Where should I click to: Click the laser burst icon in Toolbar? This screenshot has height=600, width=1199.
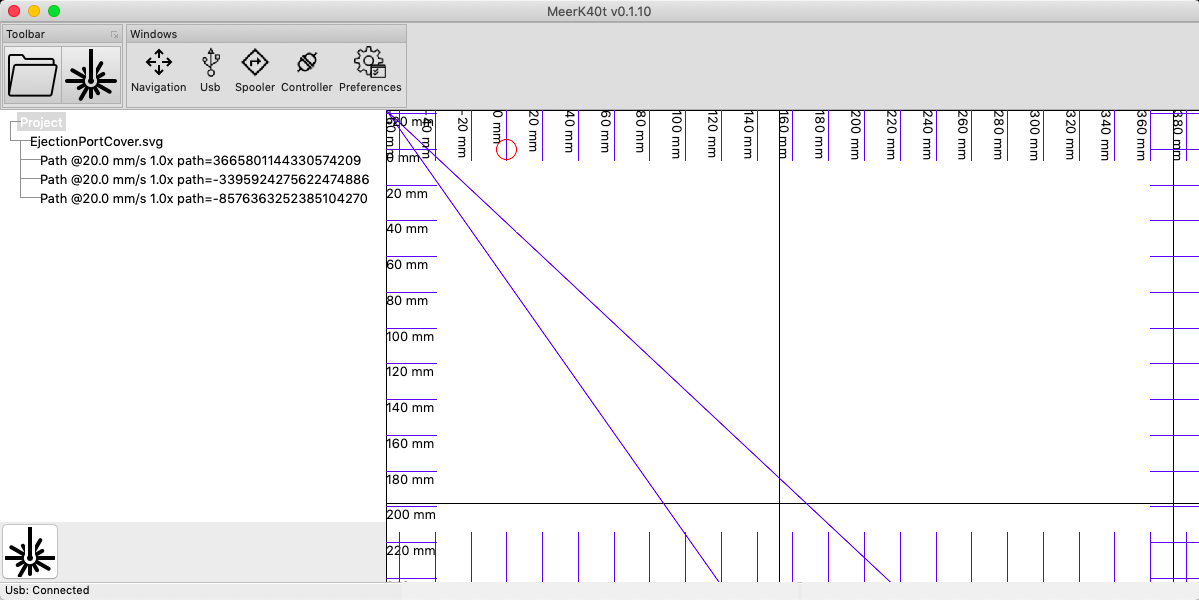click(x=91, y=75)
